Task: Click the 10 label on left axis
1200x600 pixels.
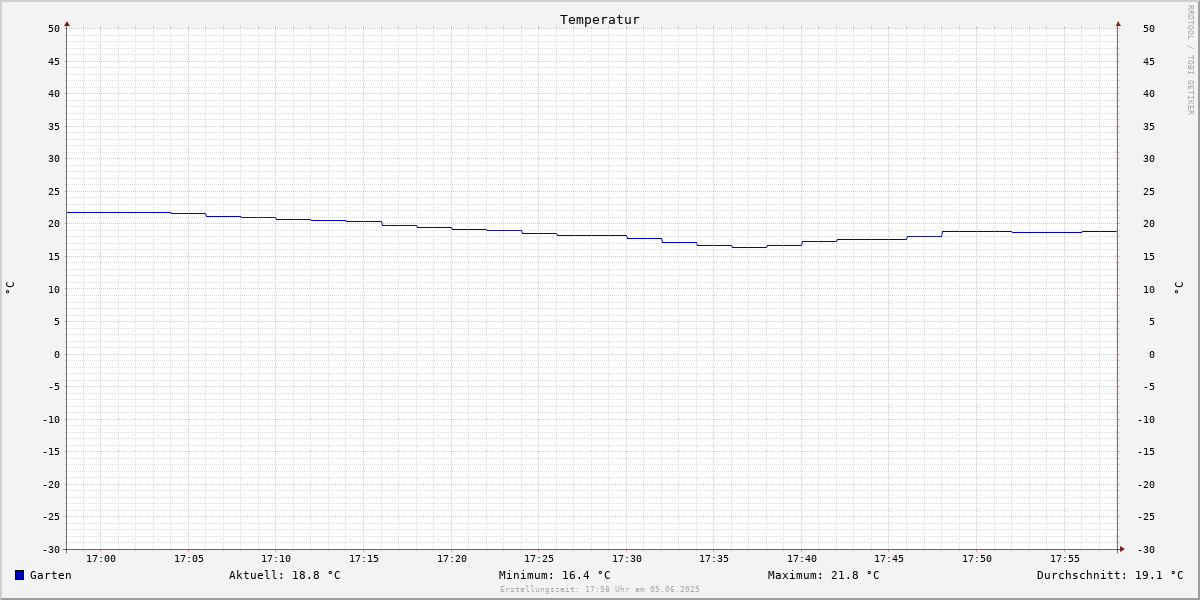Action: [54, 289]
